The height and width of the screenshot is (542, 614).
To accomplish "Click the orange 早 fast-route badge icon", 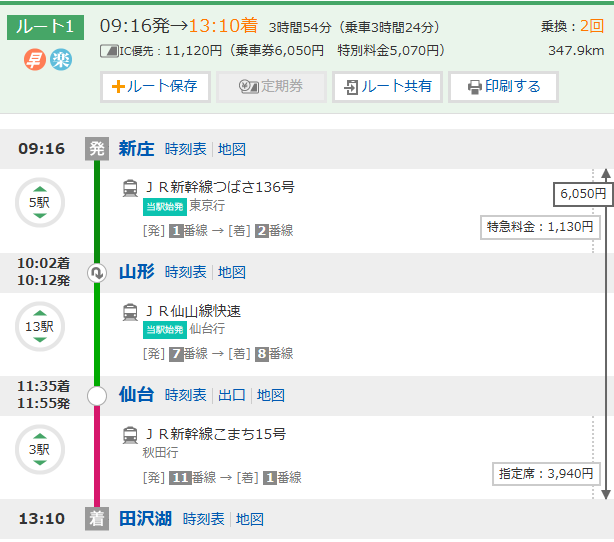I will tap(35, 60).
